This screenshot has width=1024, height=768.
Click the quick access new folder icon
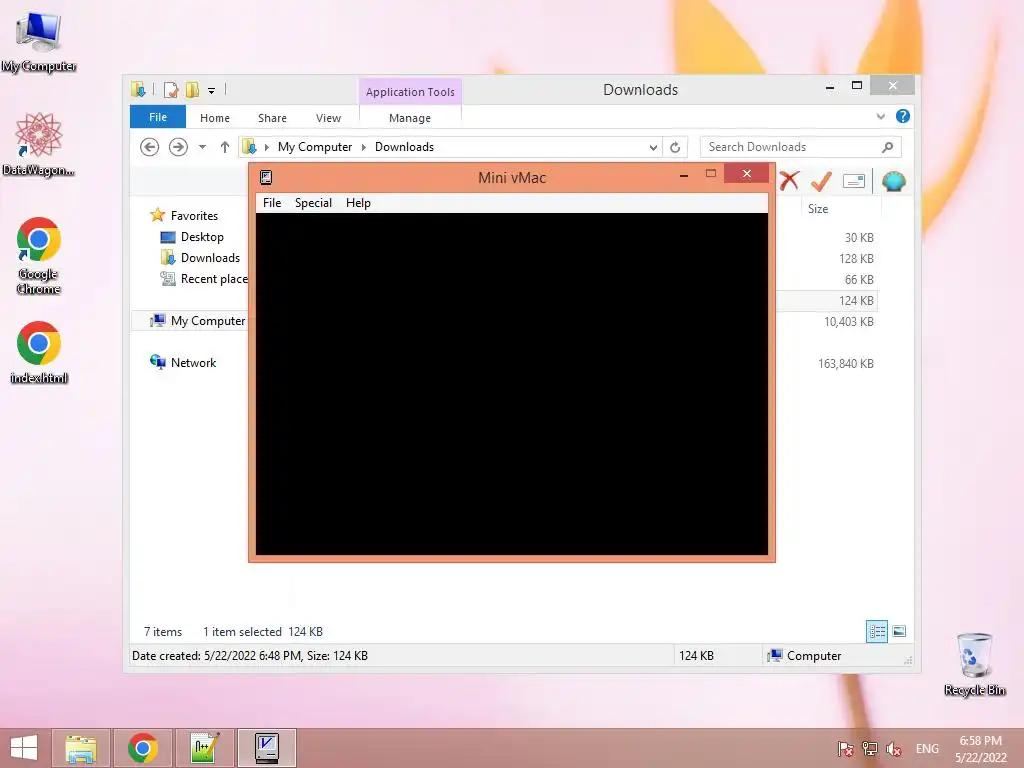192,89
